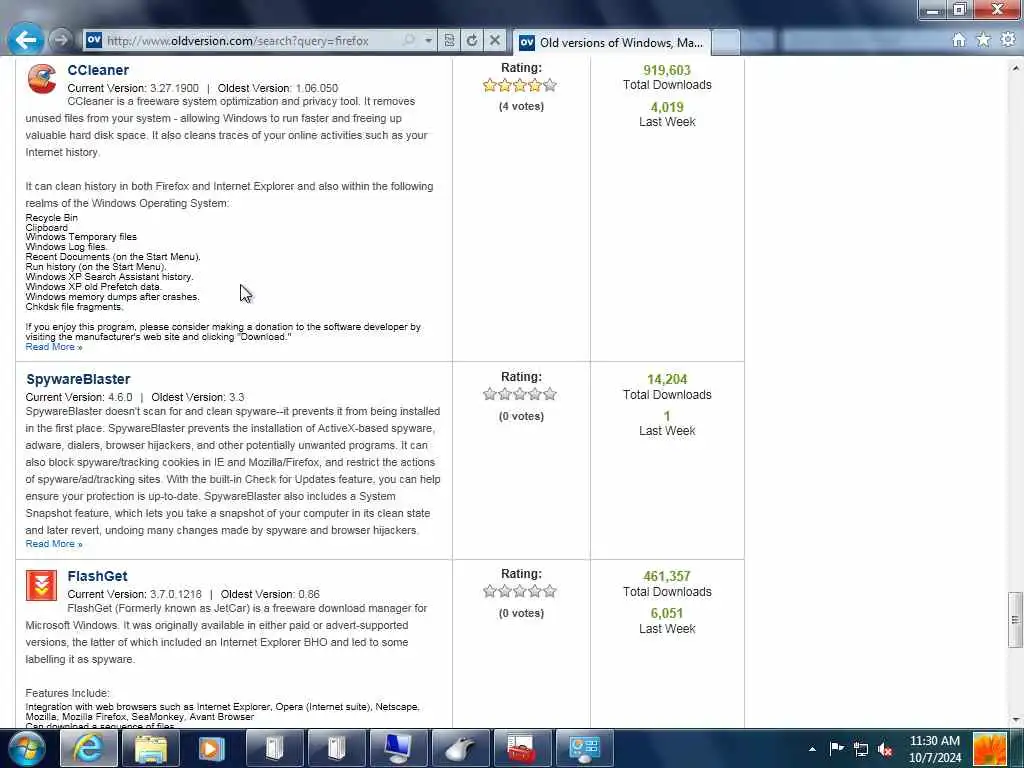The image size is (1024, 768).
Task: Click the scrollbar down arrow
Action: (1016, 720)
